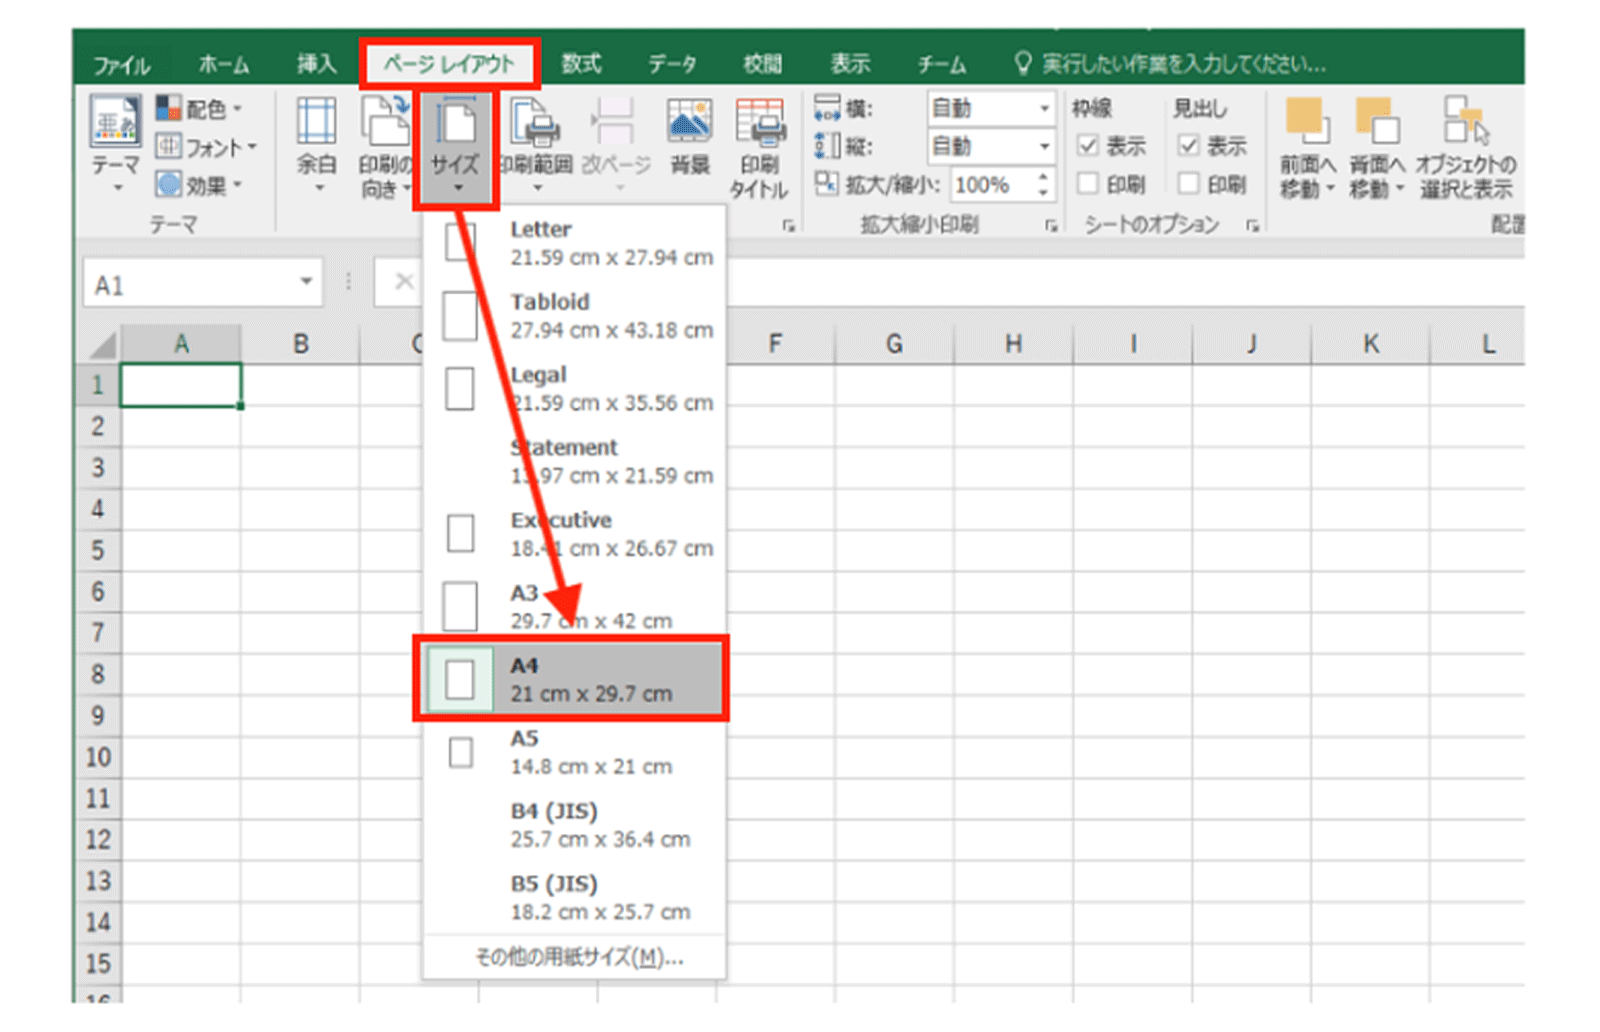Click the tell-me lightbulb icon
Screen dimensions: 1600x1032
(x=1022, y=63)
